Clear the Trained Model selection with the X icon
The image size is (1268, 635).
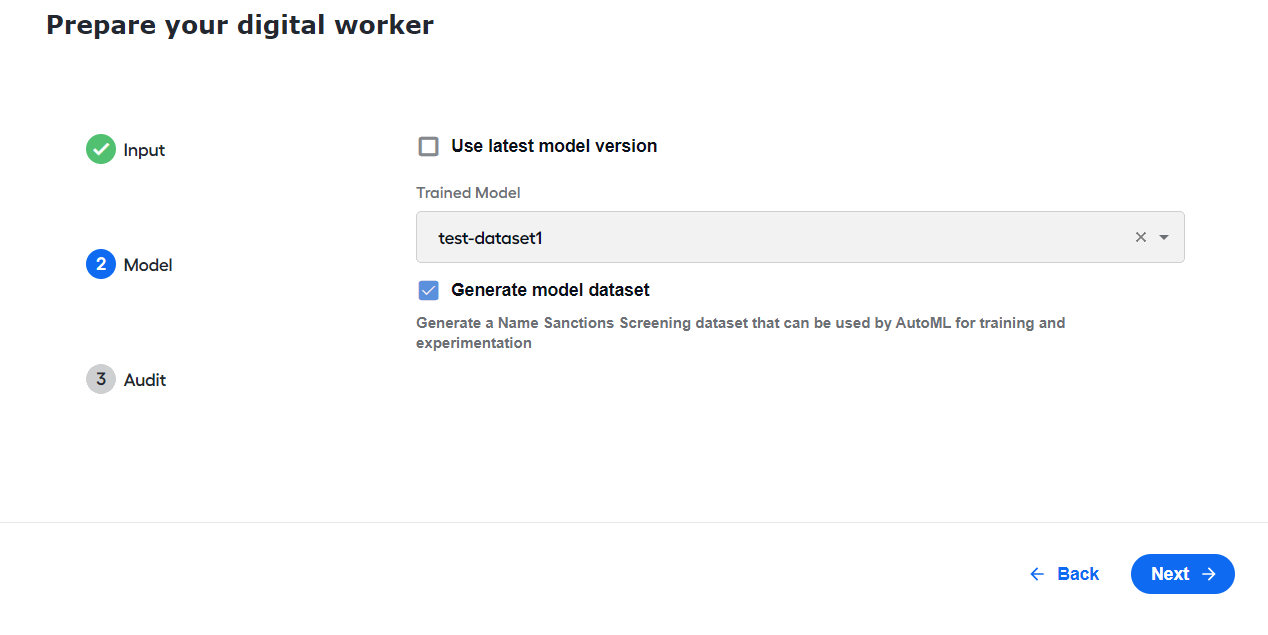(x=1141, y=237)
